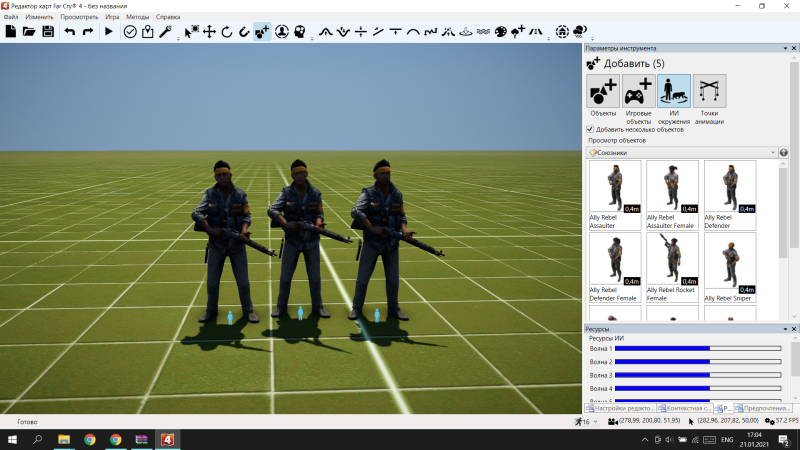800x450 pixels.
Task: Open Ресурсы panel options arrow
Action: [785, 329]
